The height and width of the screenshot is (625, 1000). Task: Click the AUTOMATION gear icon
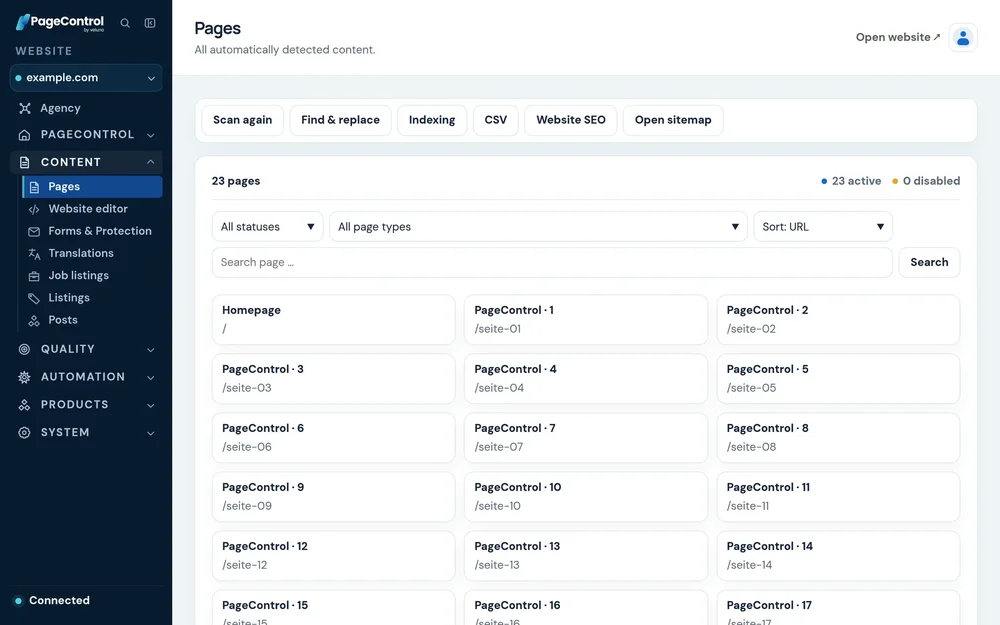click(24, 377)
